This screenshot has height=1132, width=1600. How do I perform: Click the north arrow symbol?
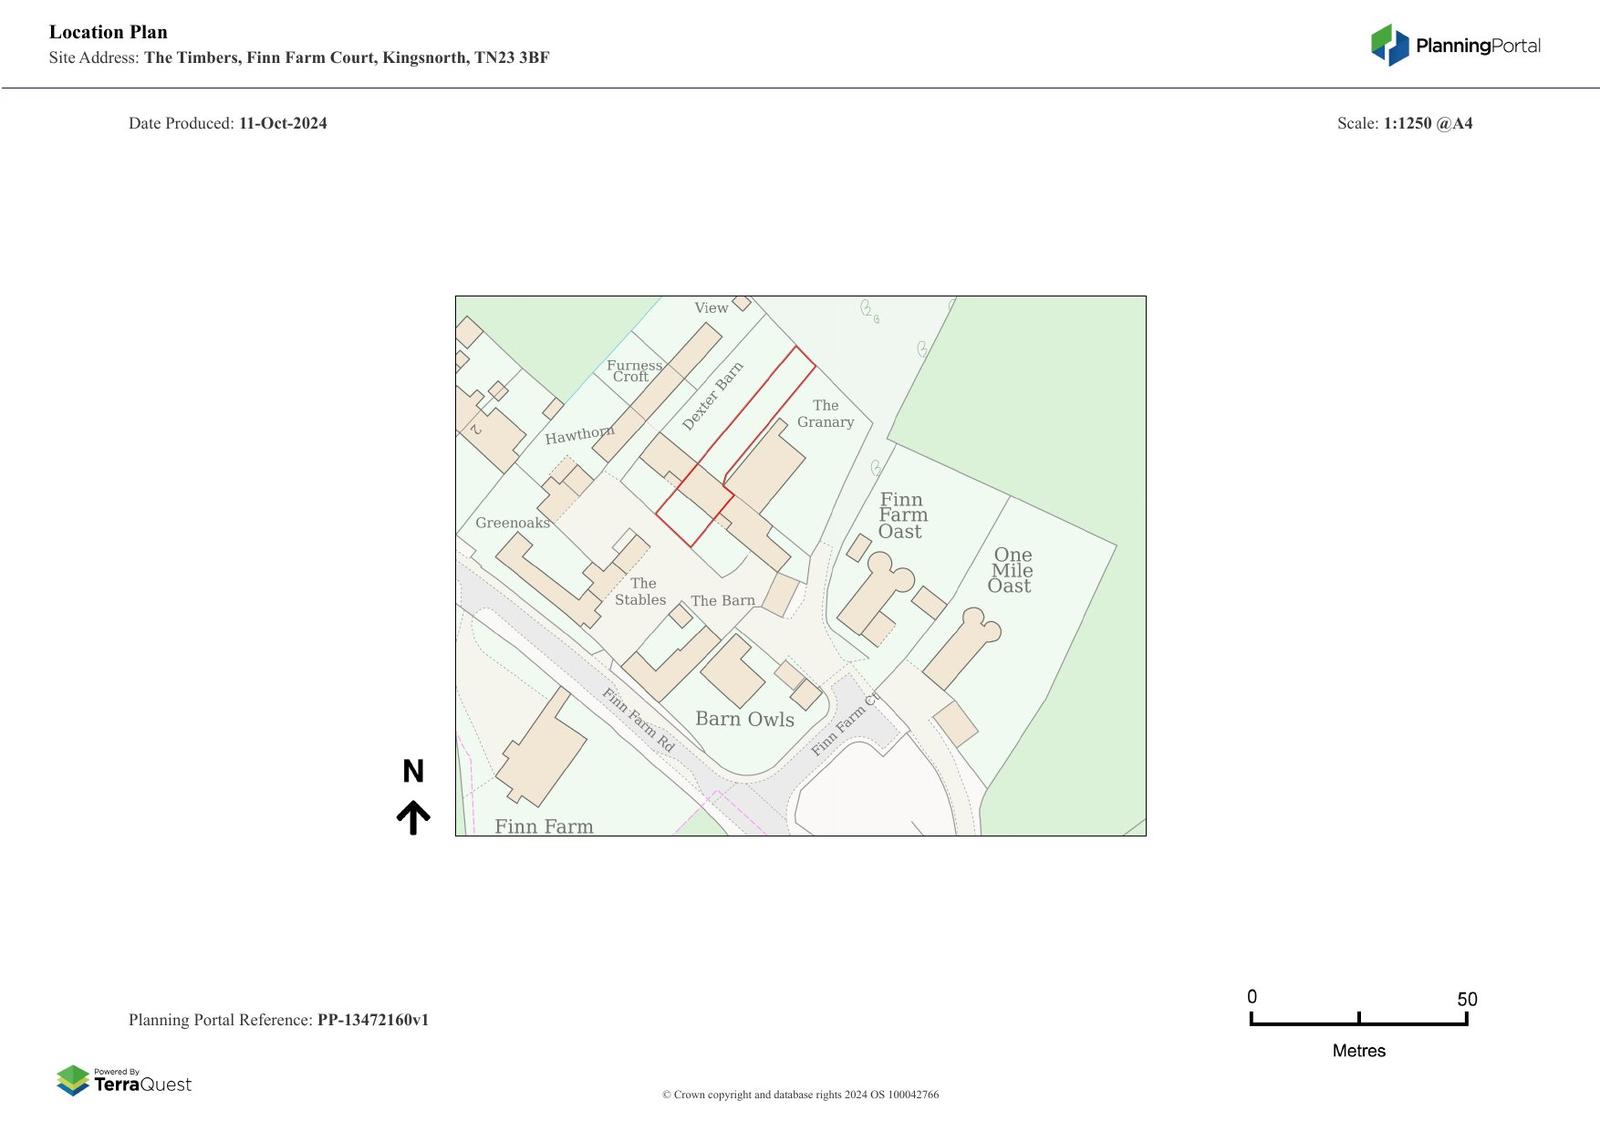click(x=413, y=817)
